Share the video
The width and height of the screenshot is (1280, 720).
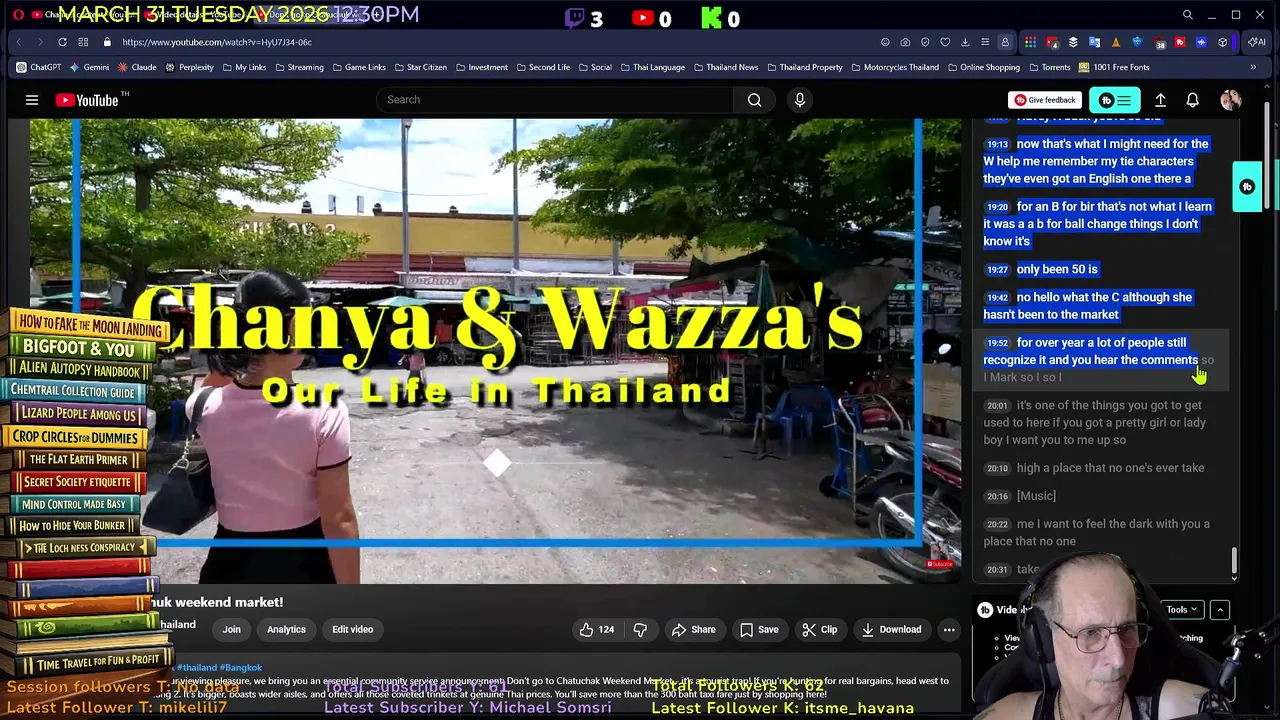[x=694, y=630]
